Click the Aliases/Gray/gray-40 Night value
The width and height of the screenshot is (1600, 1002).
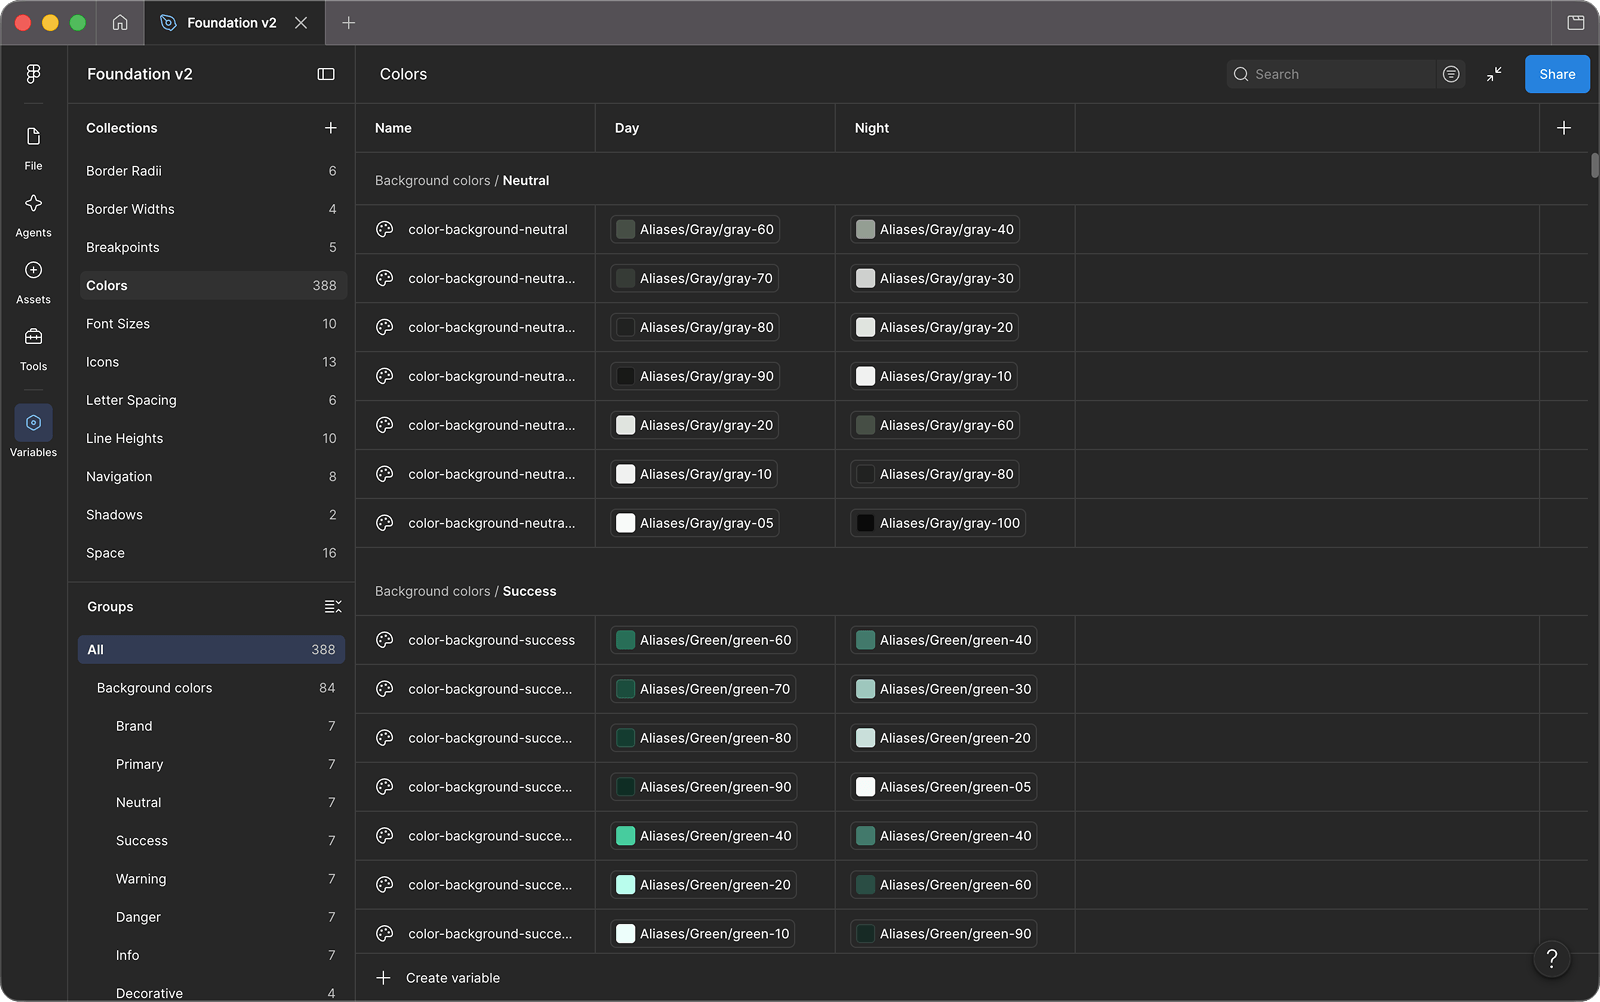coord(935,229)
